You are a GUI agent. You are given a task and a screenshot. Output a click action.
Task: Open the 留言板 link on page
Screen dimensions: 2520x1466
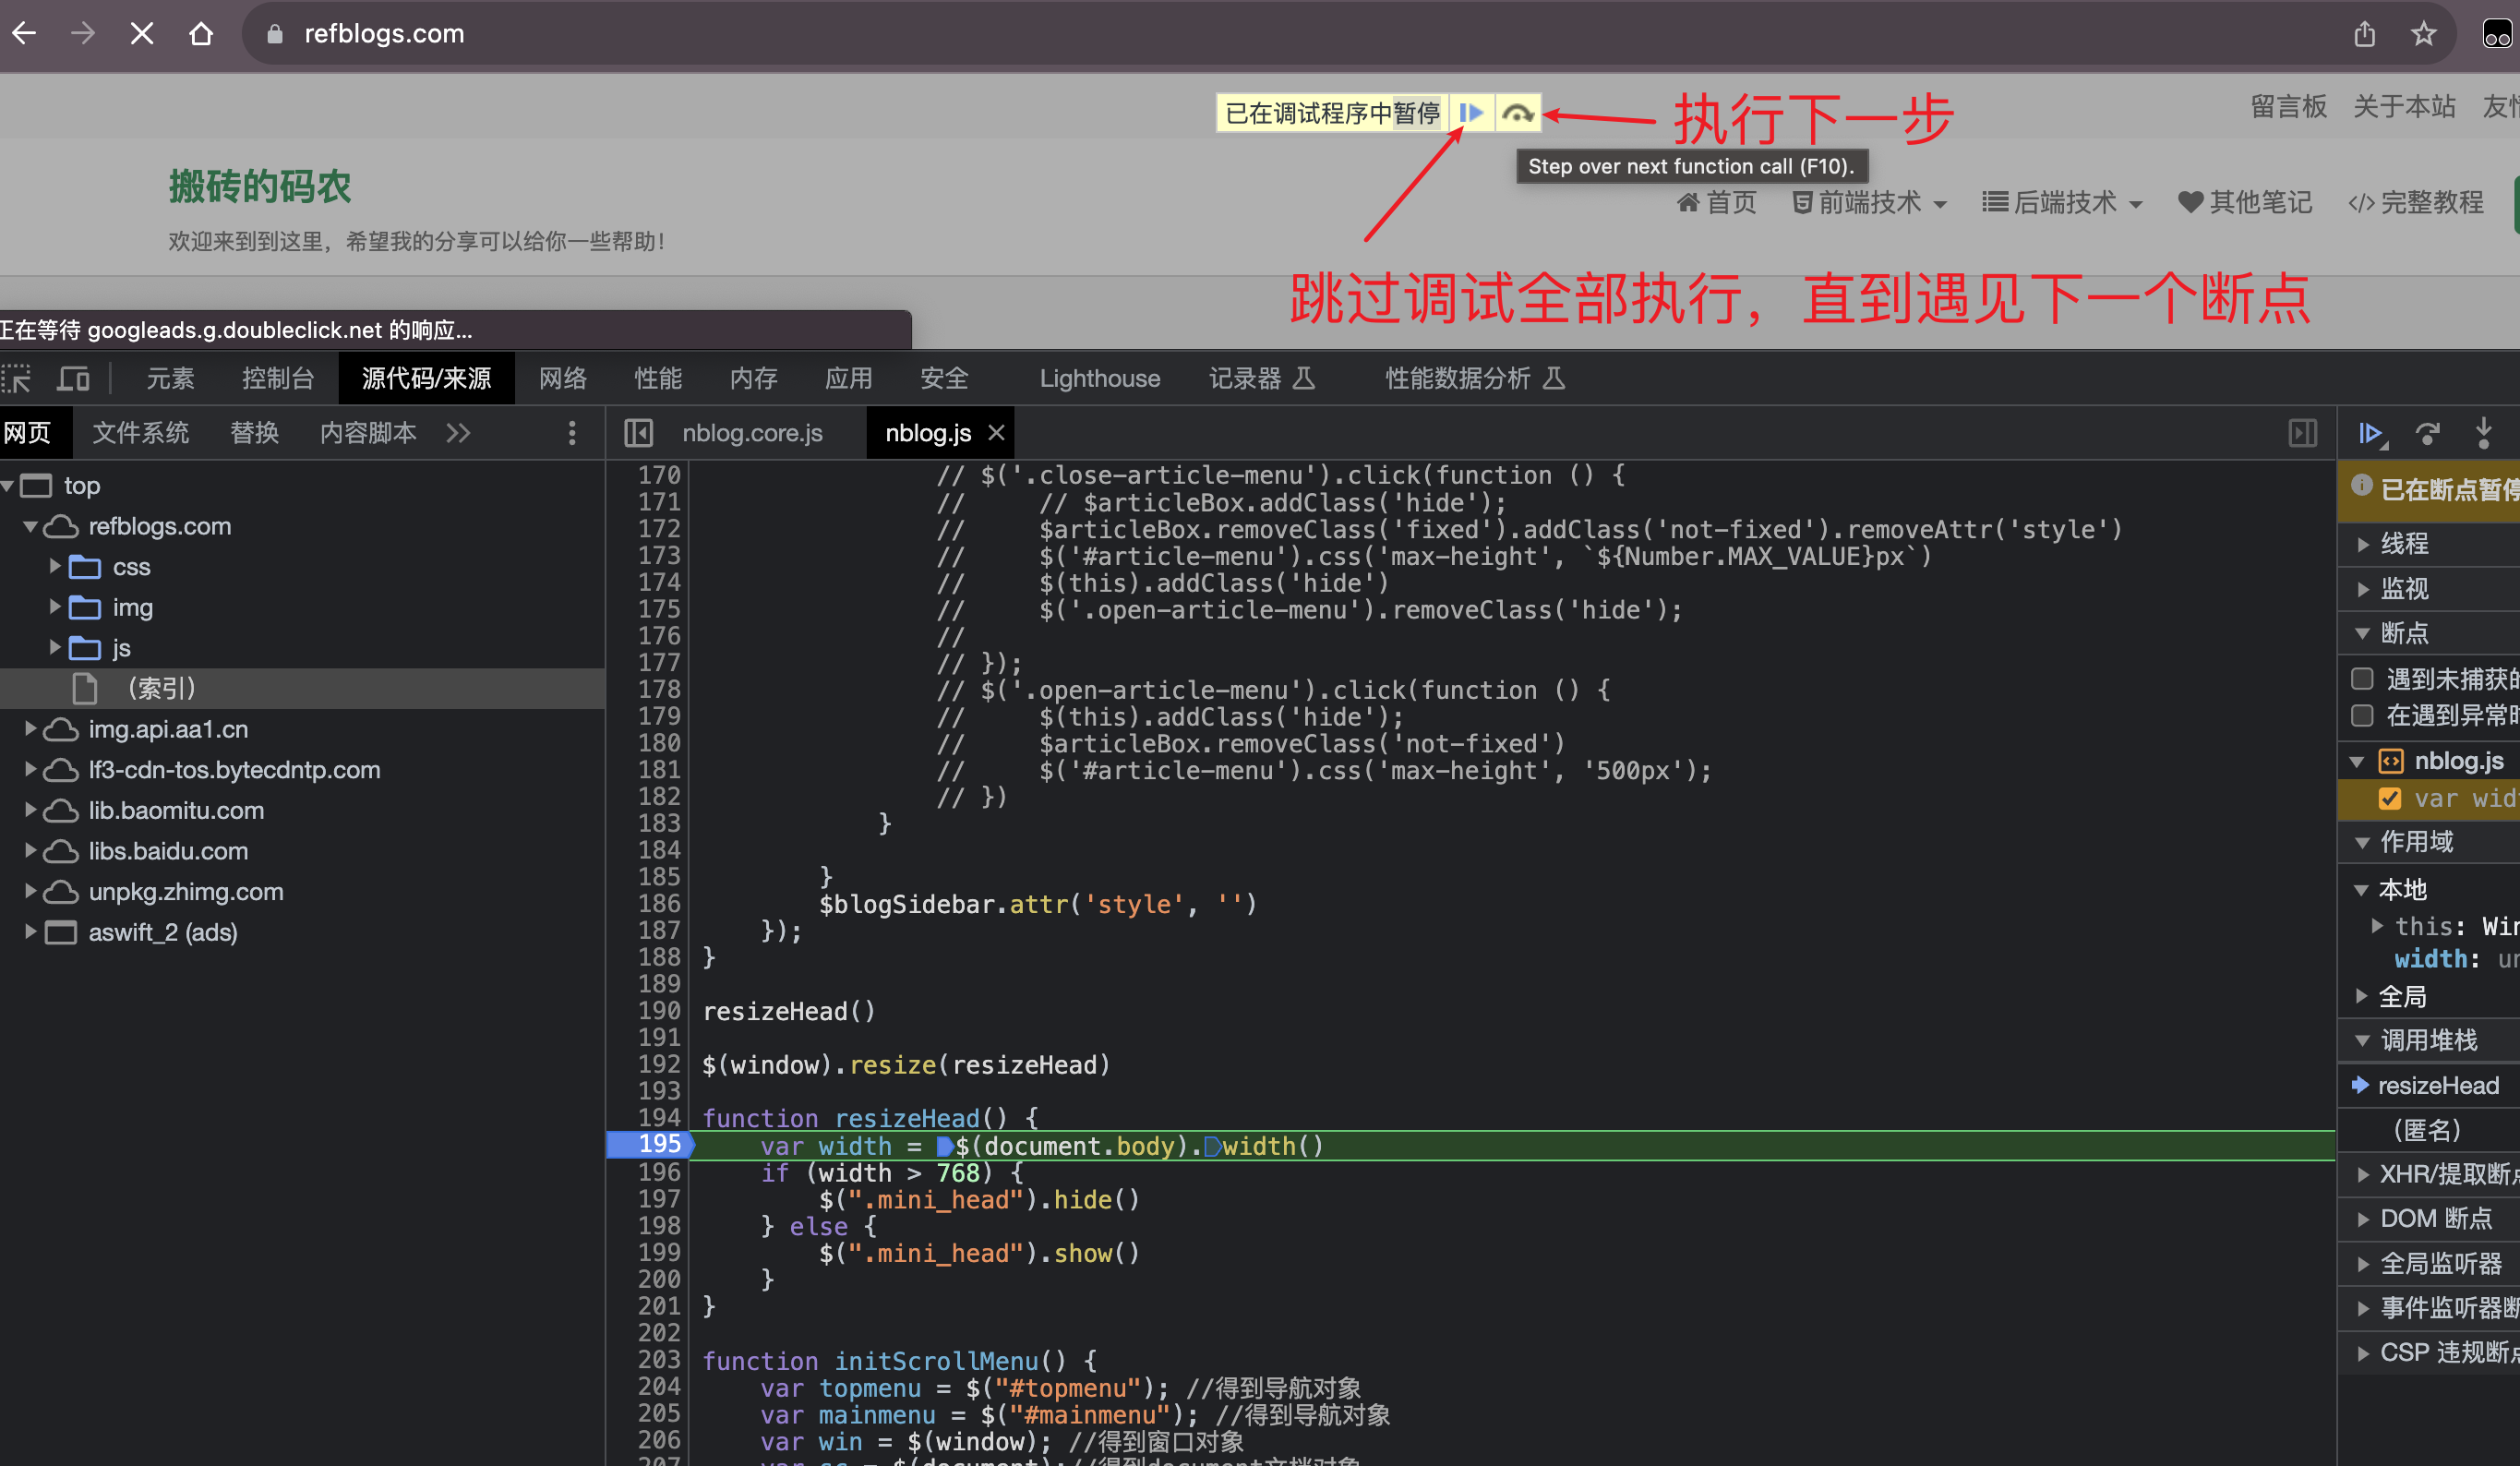[x=2288, y=107]
